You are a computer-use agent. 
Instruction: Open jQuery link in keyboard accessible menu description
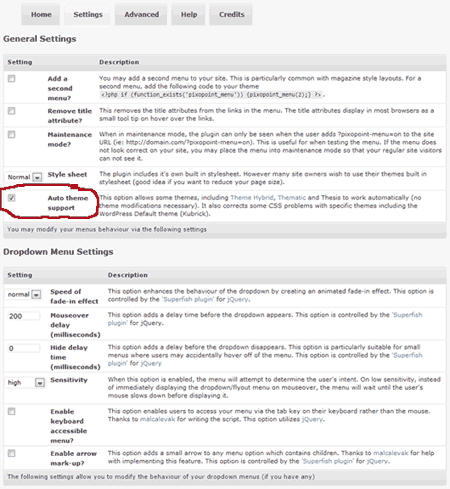tap(312, 419)
